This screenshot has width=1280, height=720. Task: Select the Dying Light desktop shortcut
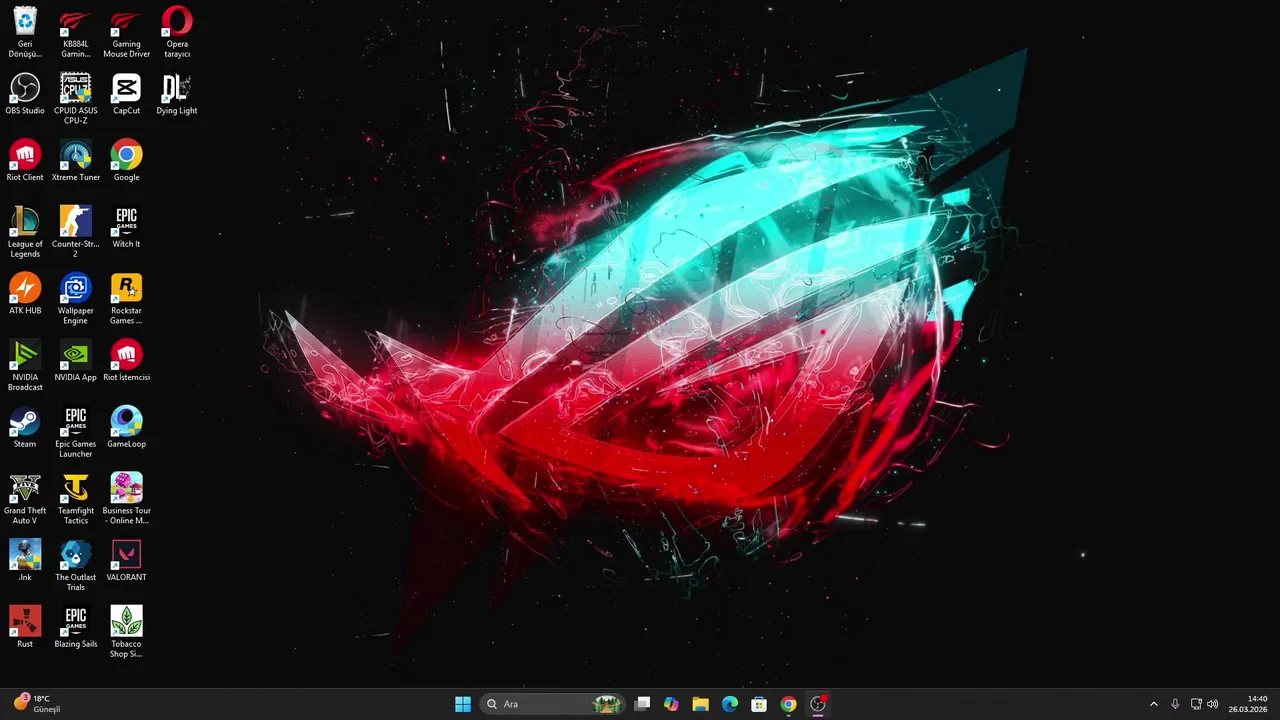pyautogui.click(x=177, y=94)
